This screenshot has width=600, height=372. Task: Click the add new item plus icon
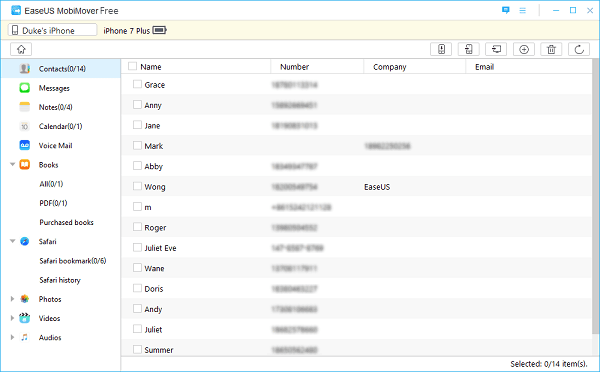524,49
